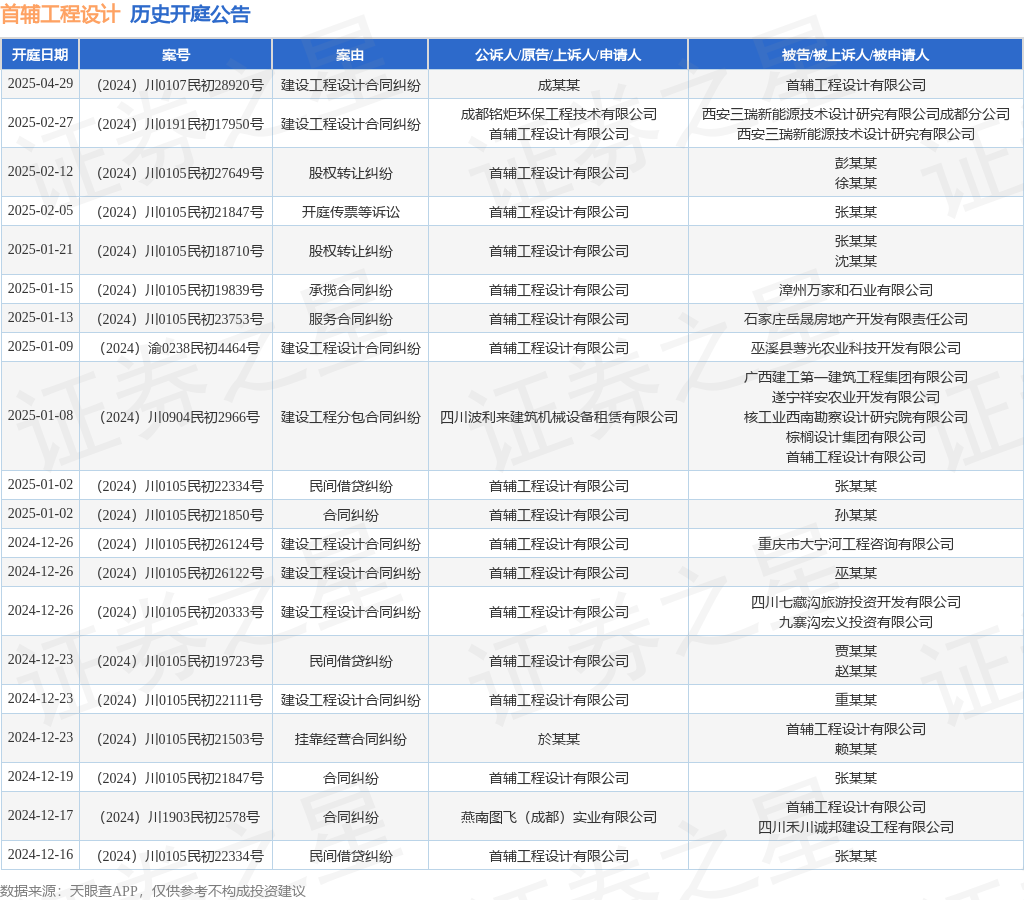Click defendant 赵某某
Screen dimensions: 1024x900
[x=856, y=671]
